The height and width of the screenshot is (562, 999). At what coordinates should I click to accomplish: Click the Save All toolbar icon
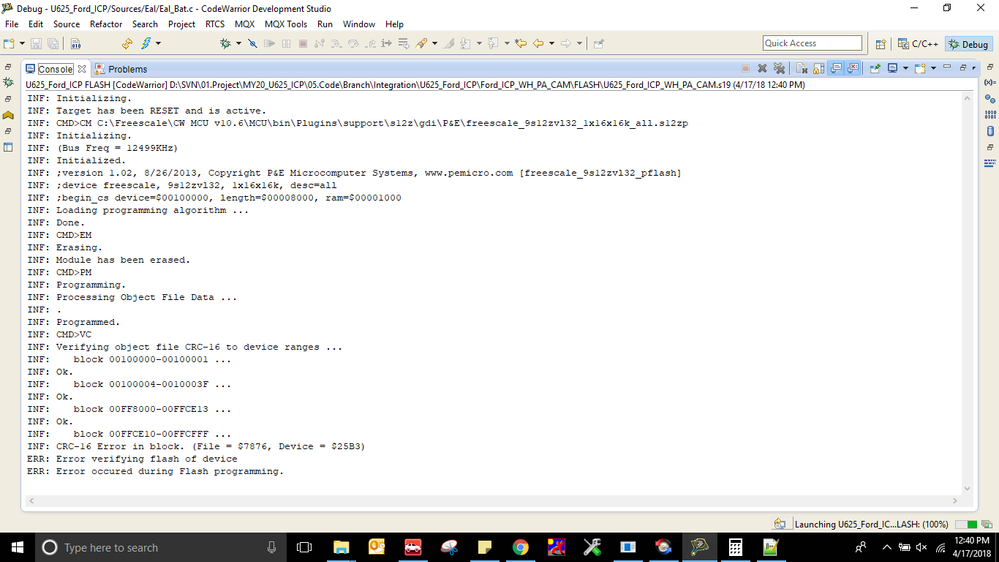pos(53,43)
